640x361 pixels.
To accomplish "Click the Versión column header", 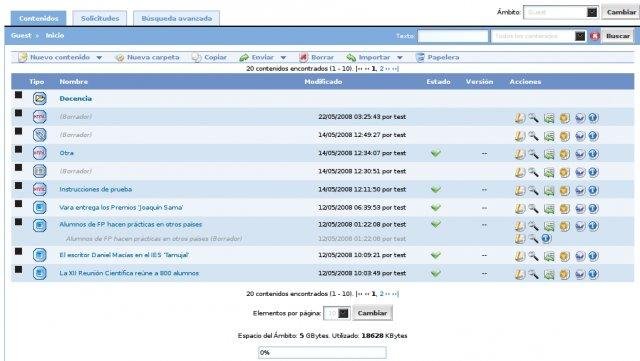I will tap(479, 82).
